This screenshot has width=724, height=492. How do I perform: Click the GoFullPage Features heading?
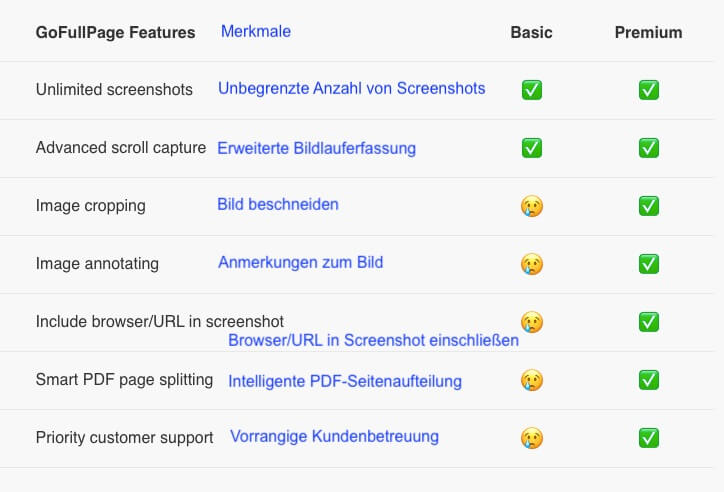tap(115, 33)
